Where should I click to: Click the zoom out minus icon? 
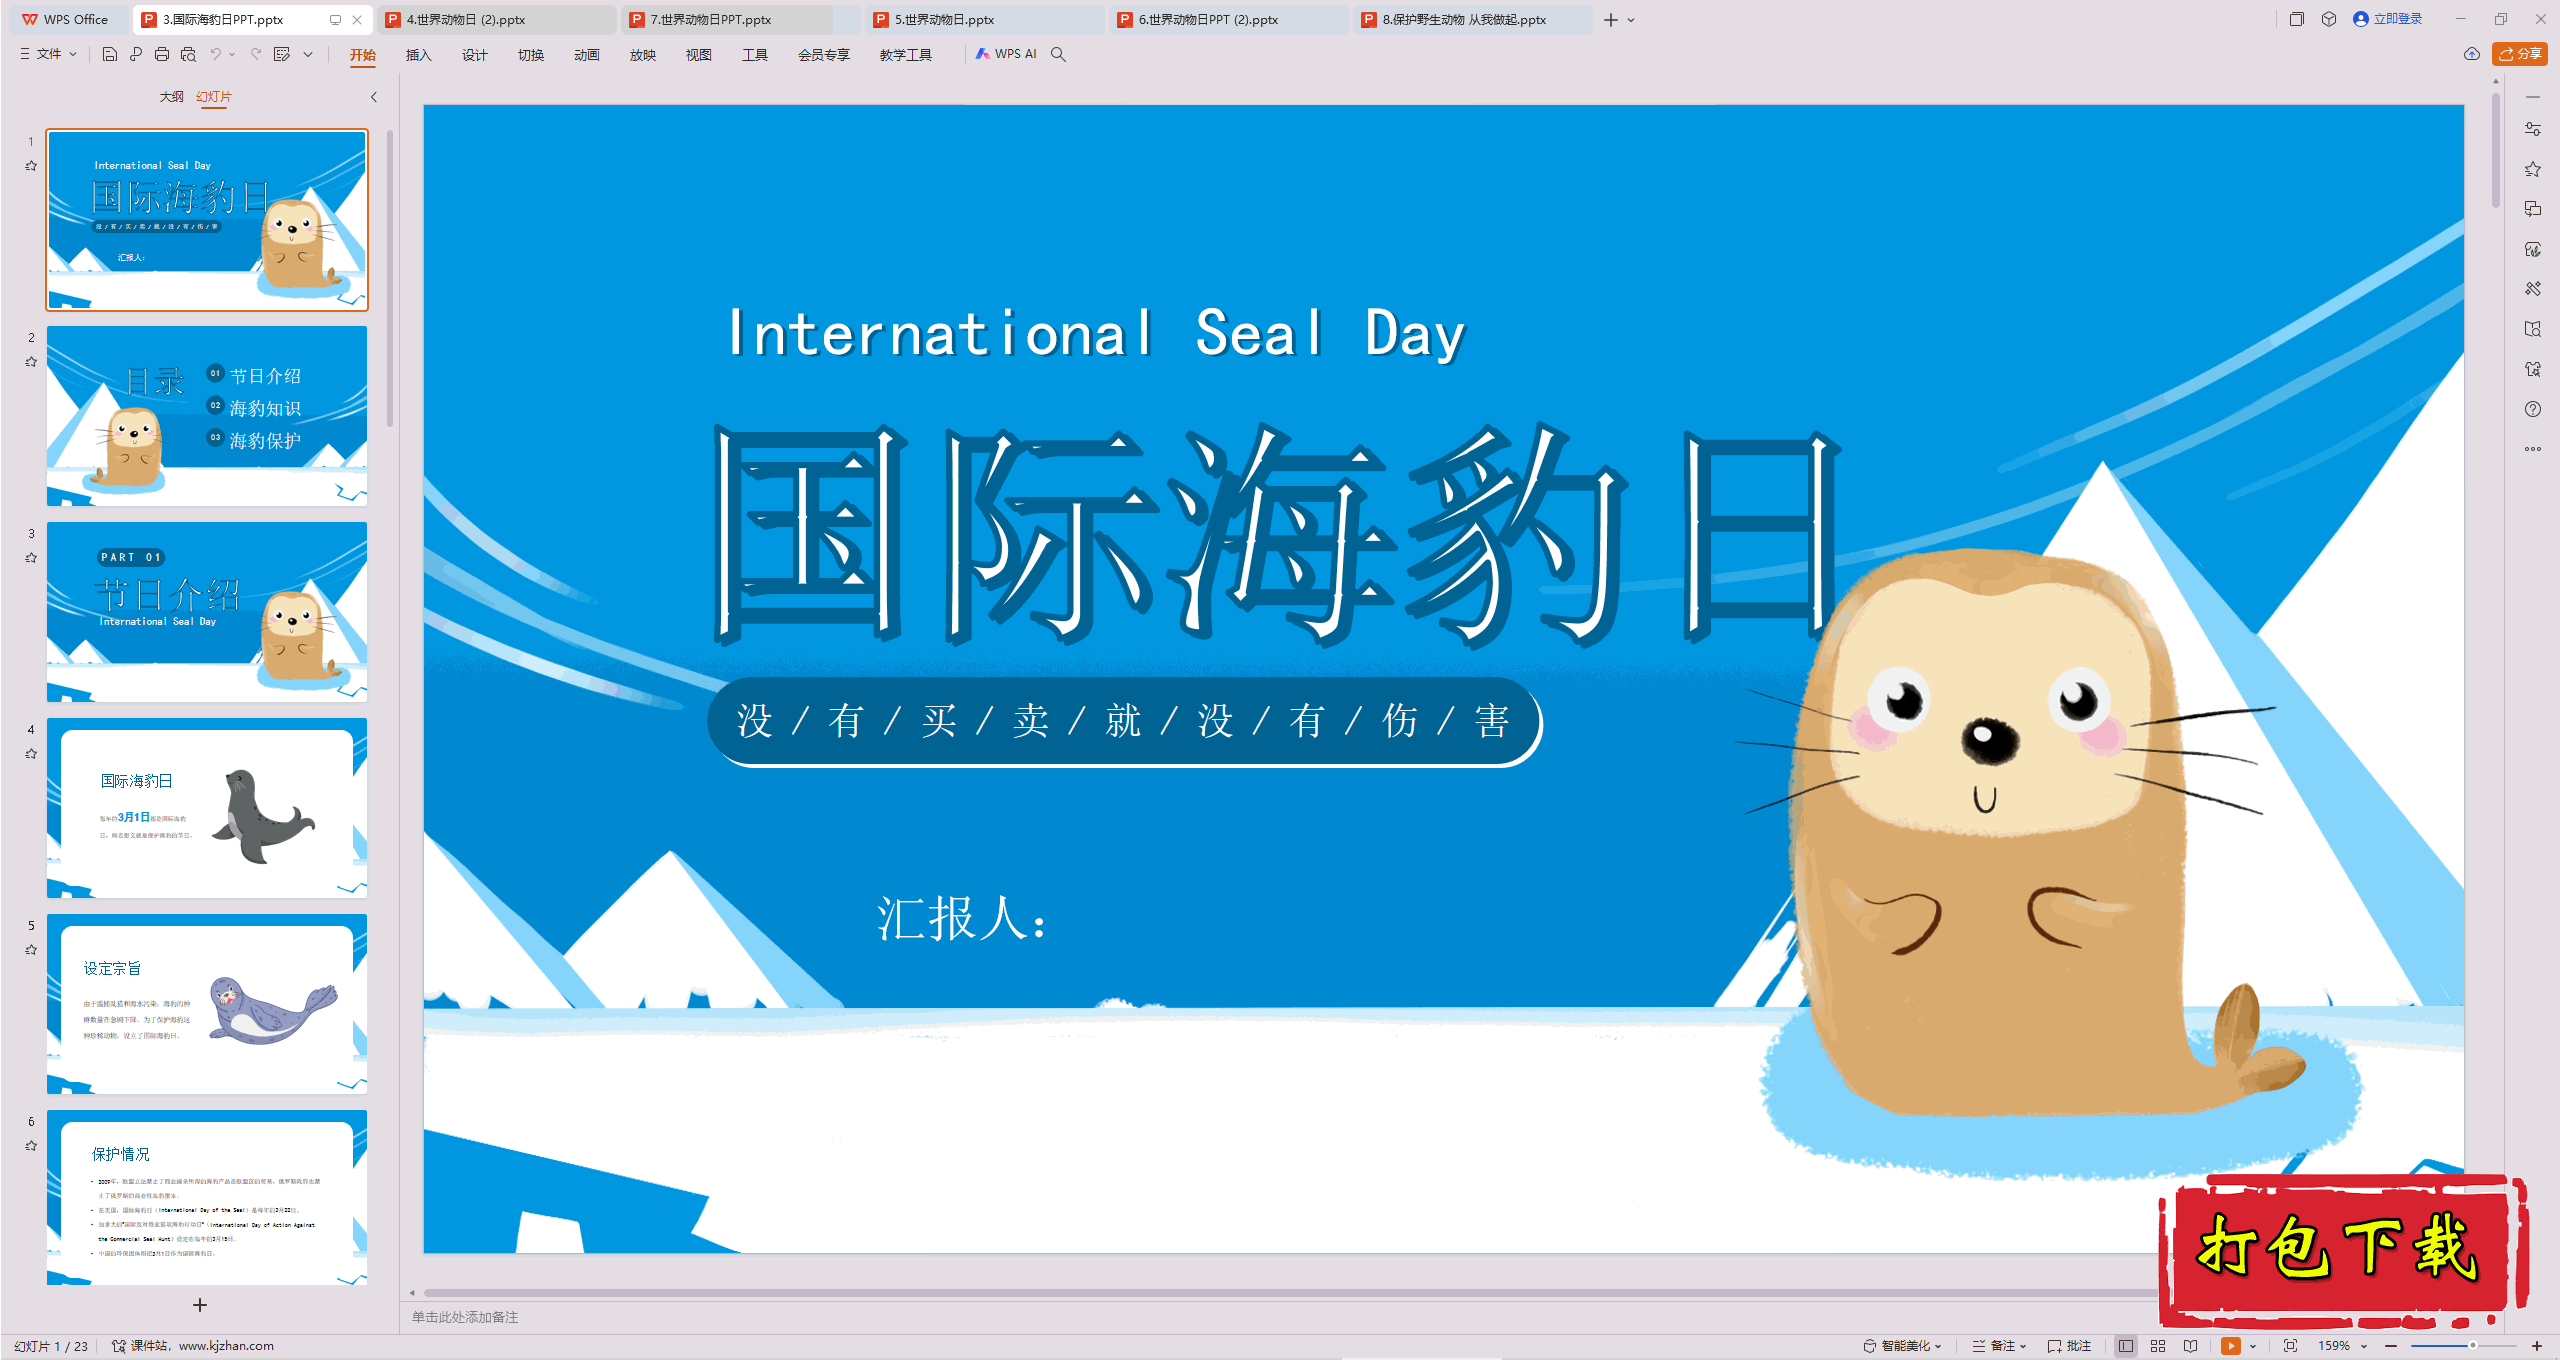[x=2391, y=1346]
